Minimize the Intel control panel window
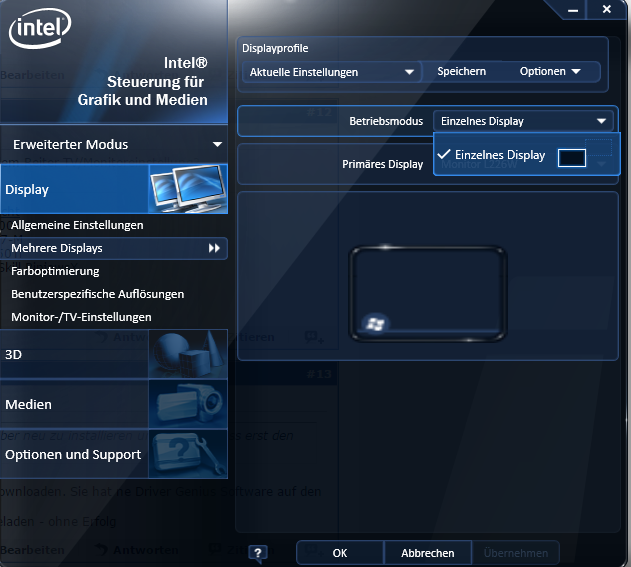Viewport: 631px width, 567px height. click(x=573, y=10)
